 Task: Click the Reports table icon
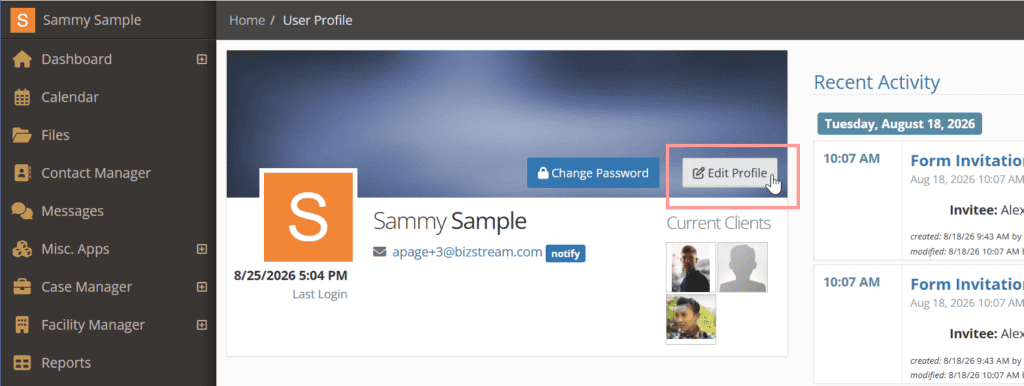point(22,362)
